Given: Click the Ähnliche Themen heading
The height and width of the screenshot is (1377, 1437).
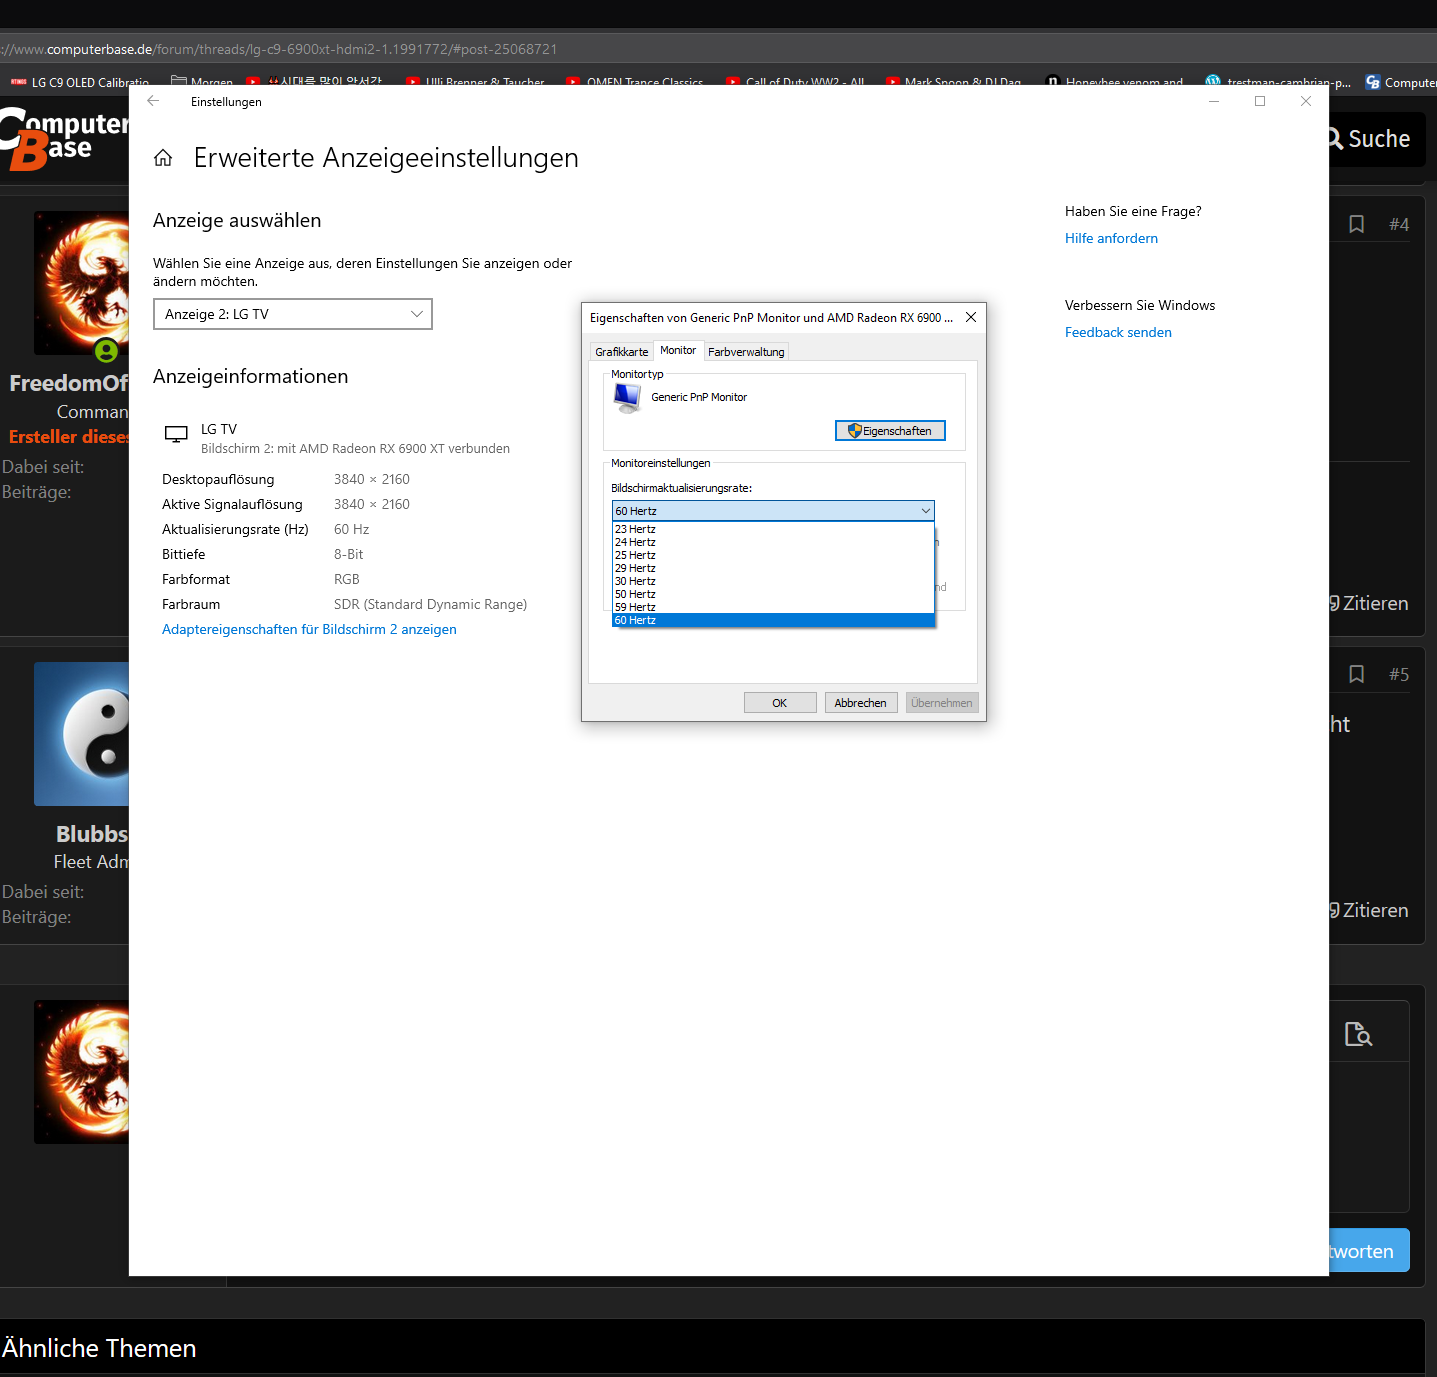Looking at the screenshot, I should 99,1348.
